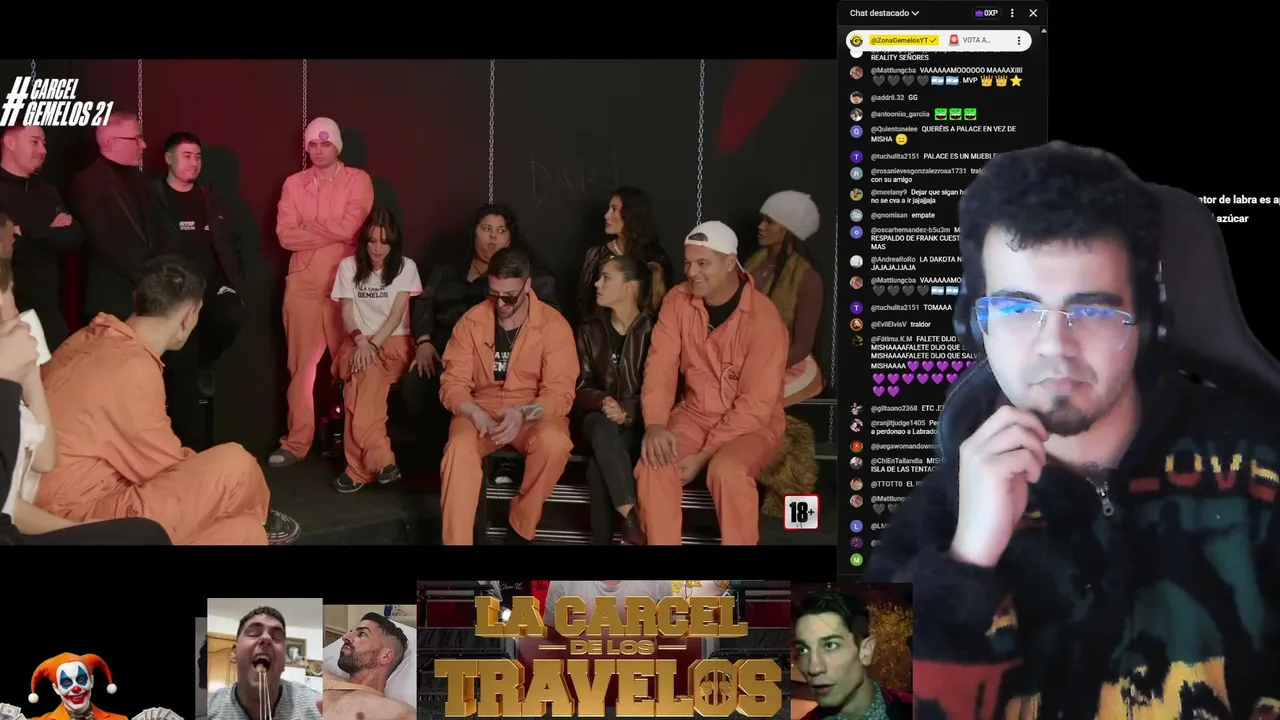This screenshot has height=720, width=1280.
Task: Click avatar of @oscarhernandez-b5u3m
Action: 856,232
